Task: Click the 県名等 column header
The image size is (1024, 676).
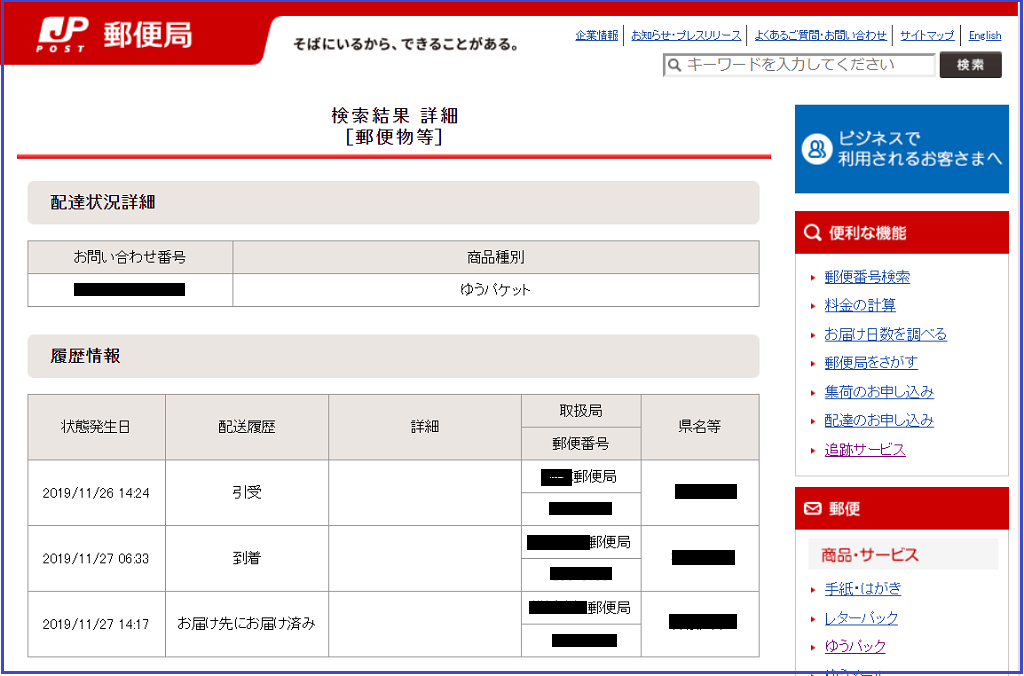Action: click(699, 427)
